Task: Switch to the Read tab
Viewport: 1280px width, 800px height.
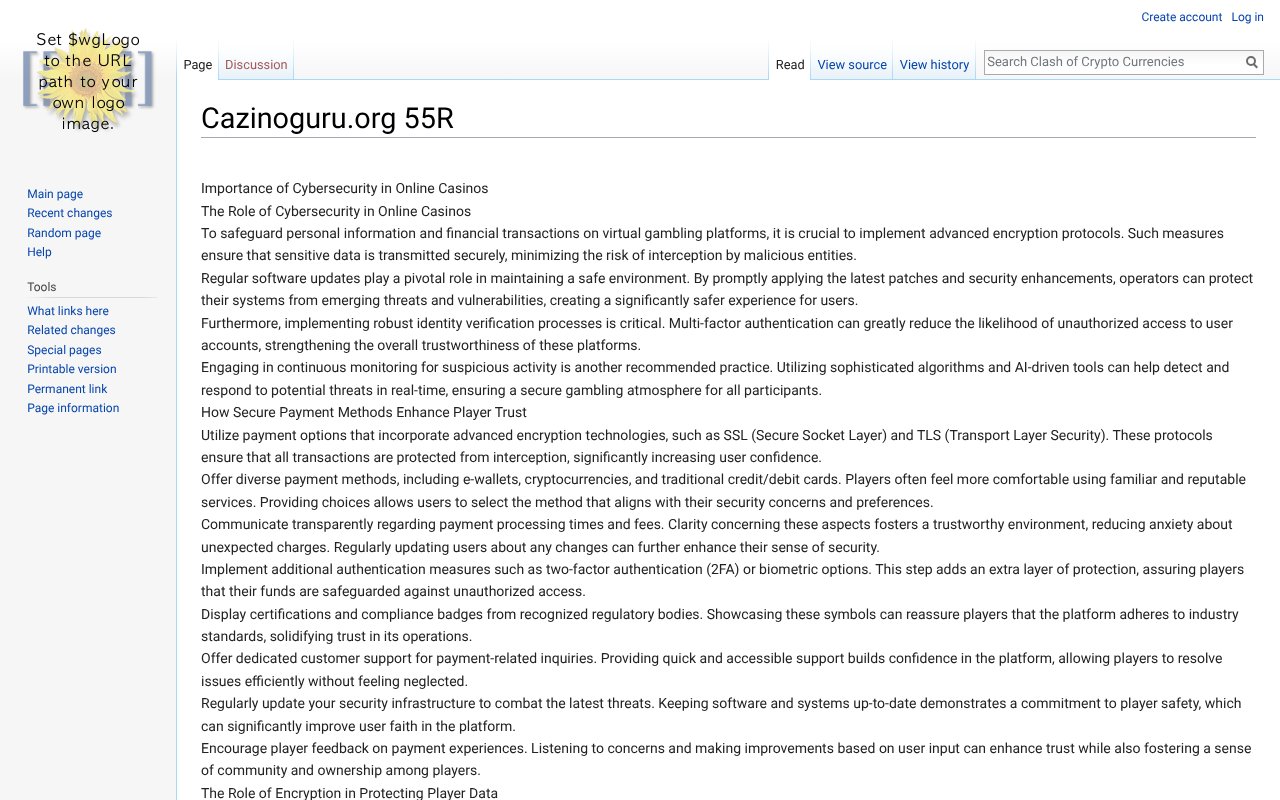Action: pos(789,65)
